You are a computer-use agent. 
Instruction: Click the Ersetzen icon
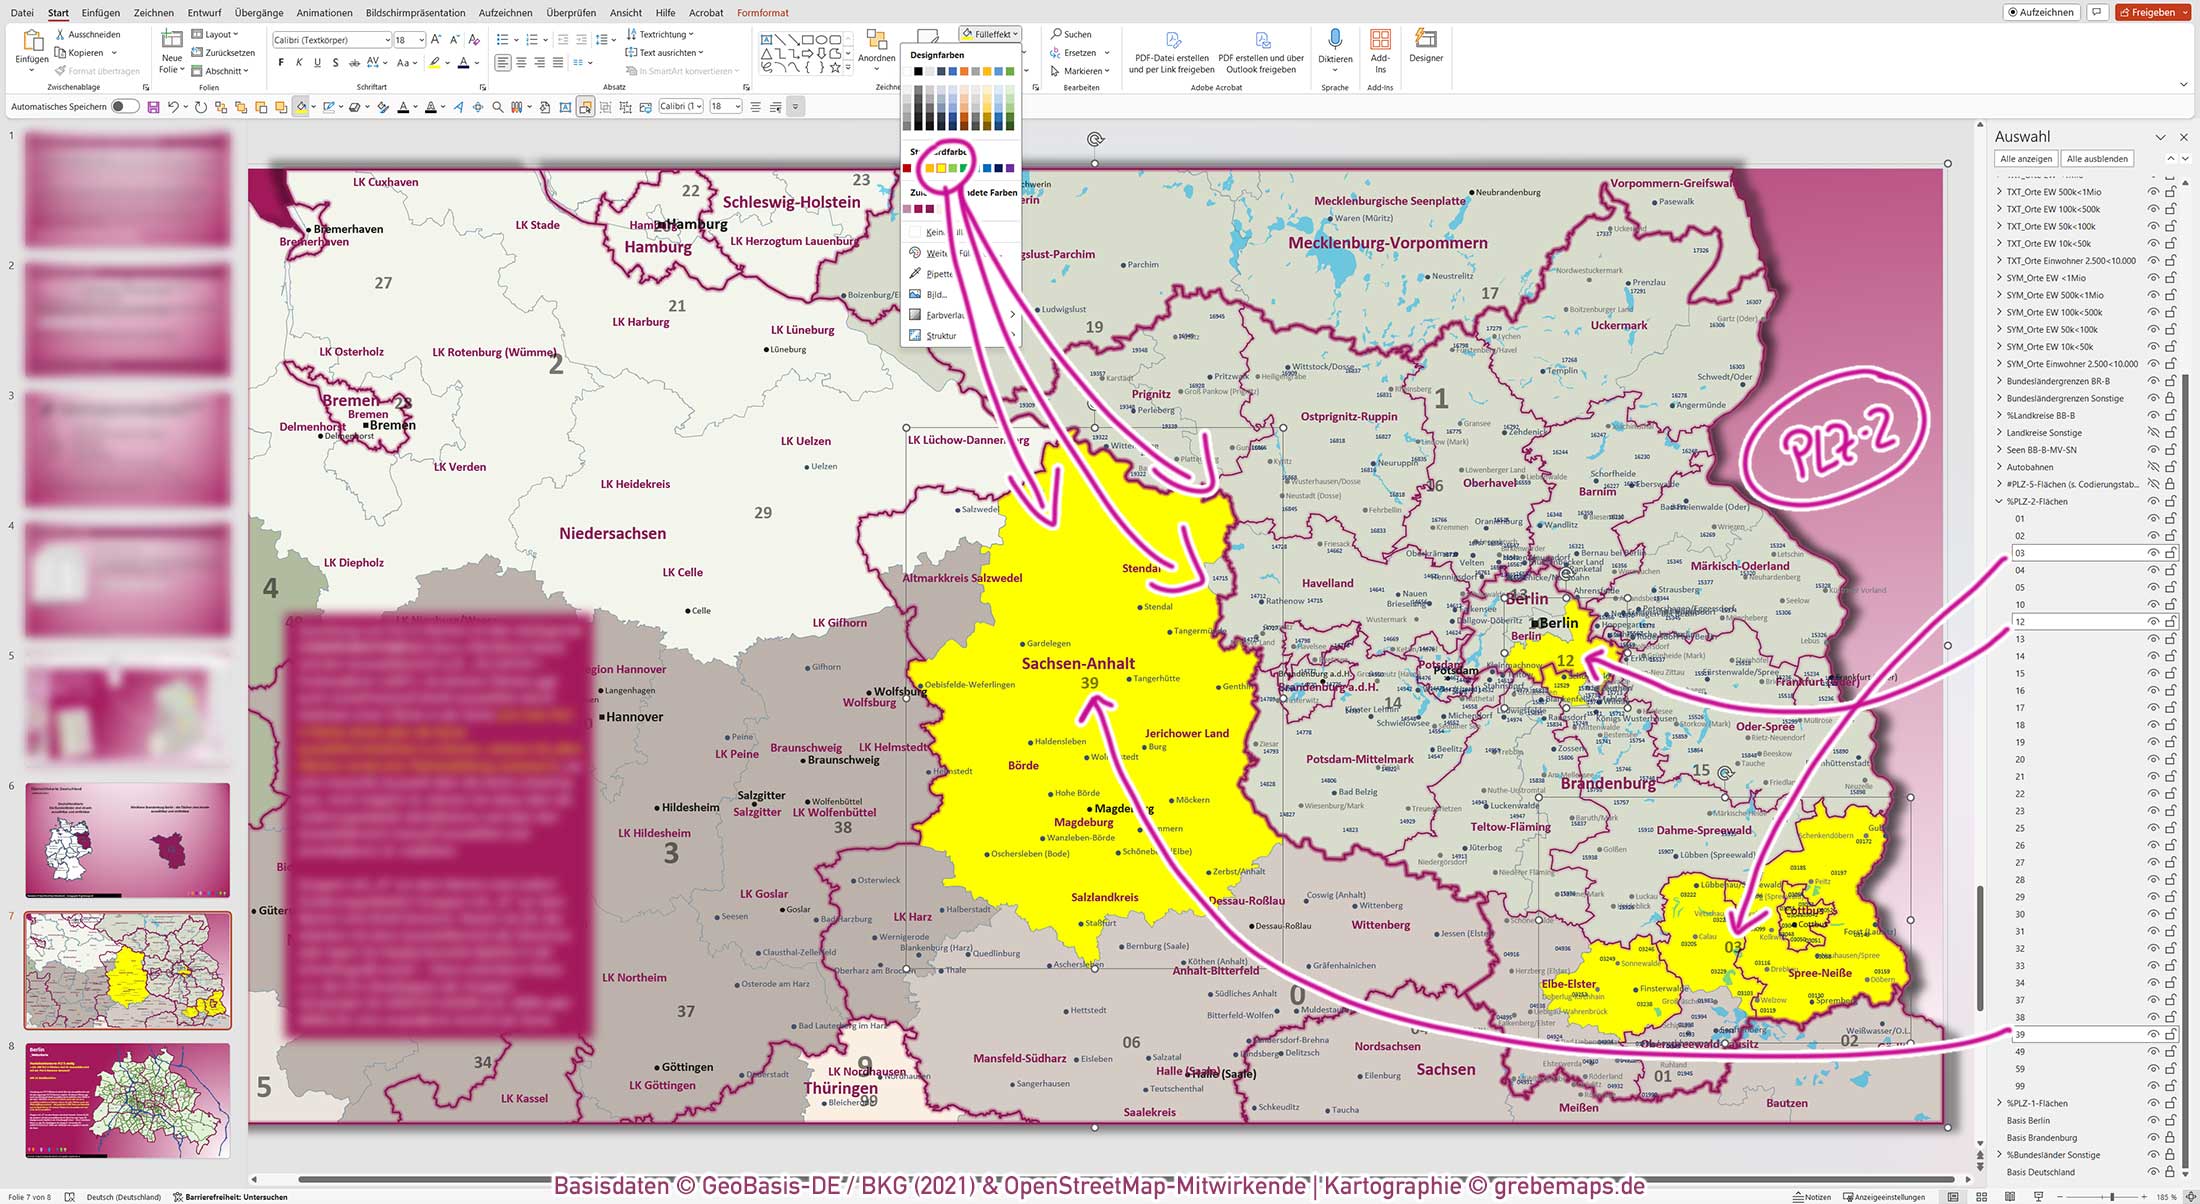(x=1058, y=52)
